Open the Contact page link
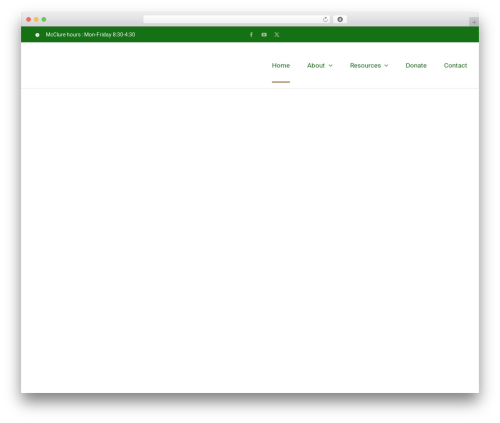 [x=455, y=66]
